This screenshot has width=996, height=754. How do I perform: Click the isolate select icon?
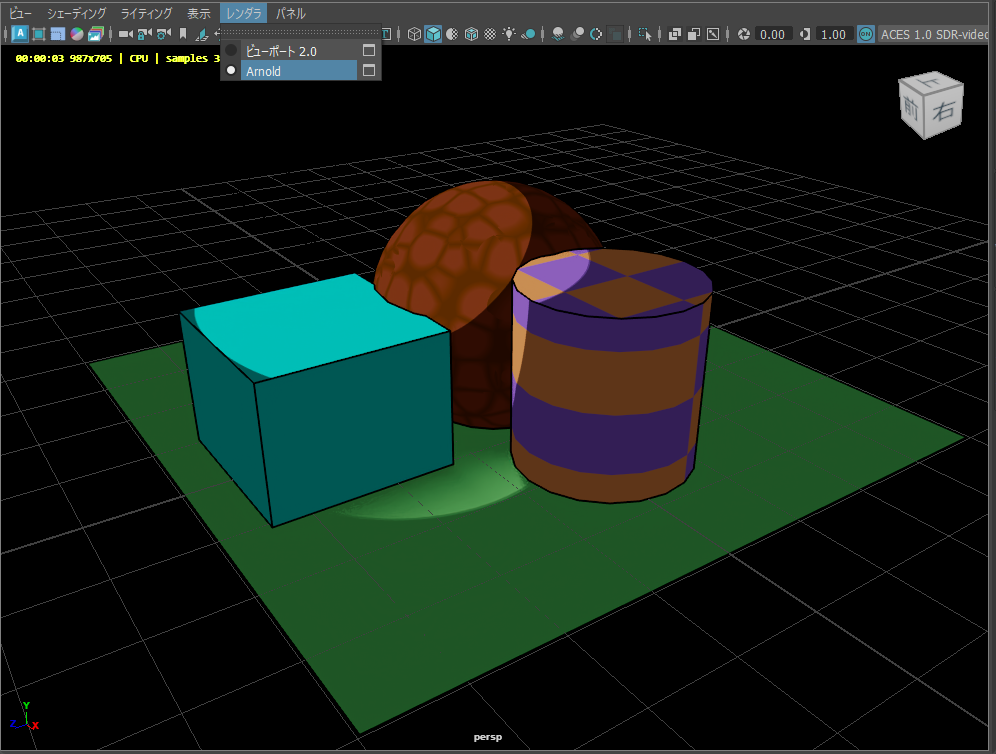645,34
